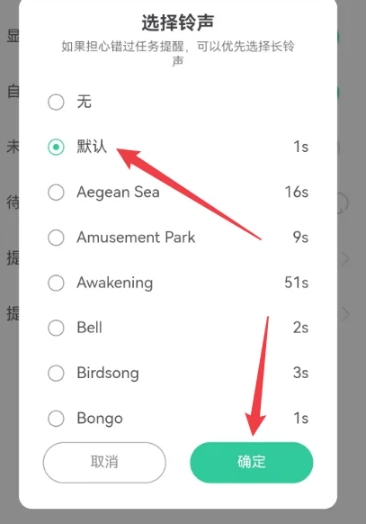Select the 默认 default ringtone radio
This screenshot has width=367, height=524.
(56, 147)
